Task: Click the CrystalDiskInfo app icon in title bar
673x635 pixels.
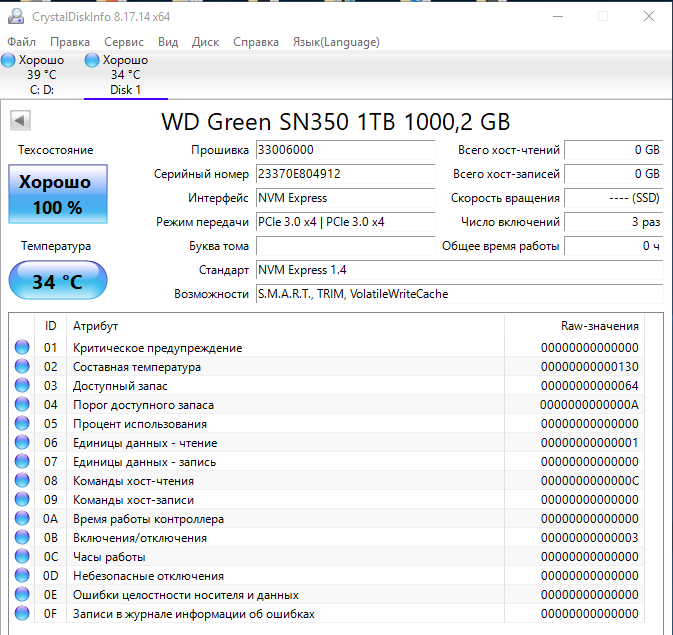Action: click(16, 17)
